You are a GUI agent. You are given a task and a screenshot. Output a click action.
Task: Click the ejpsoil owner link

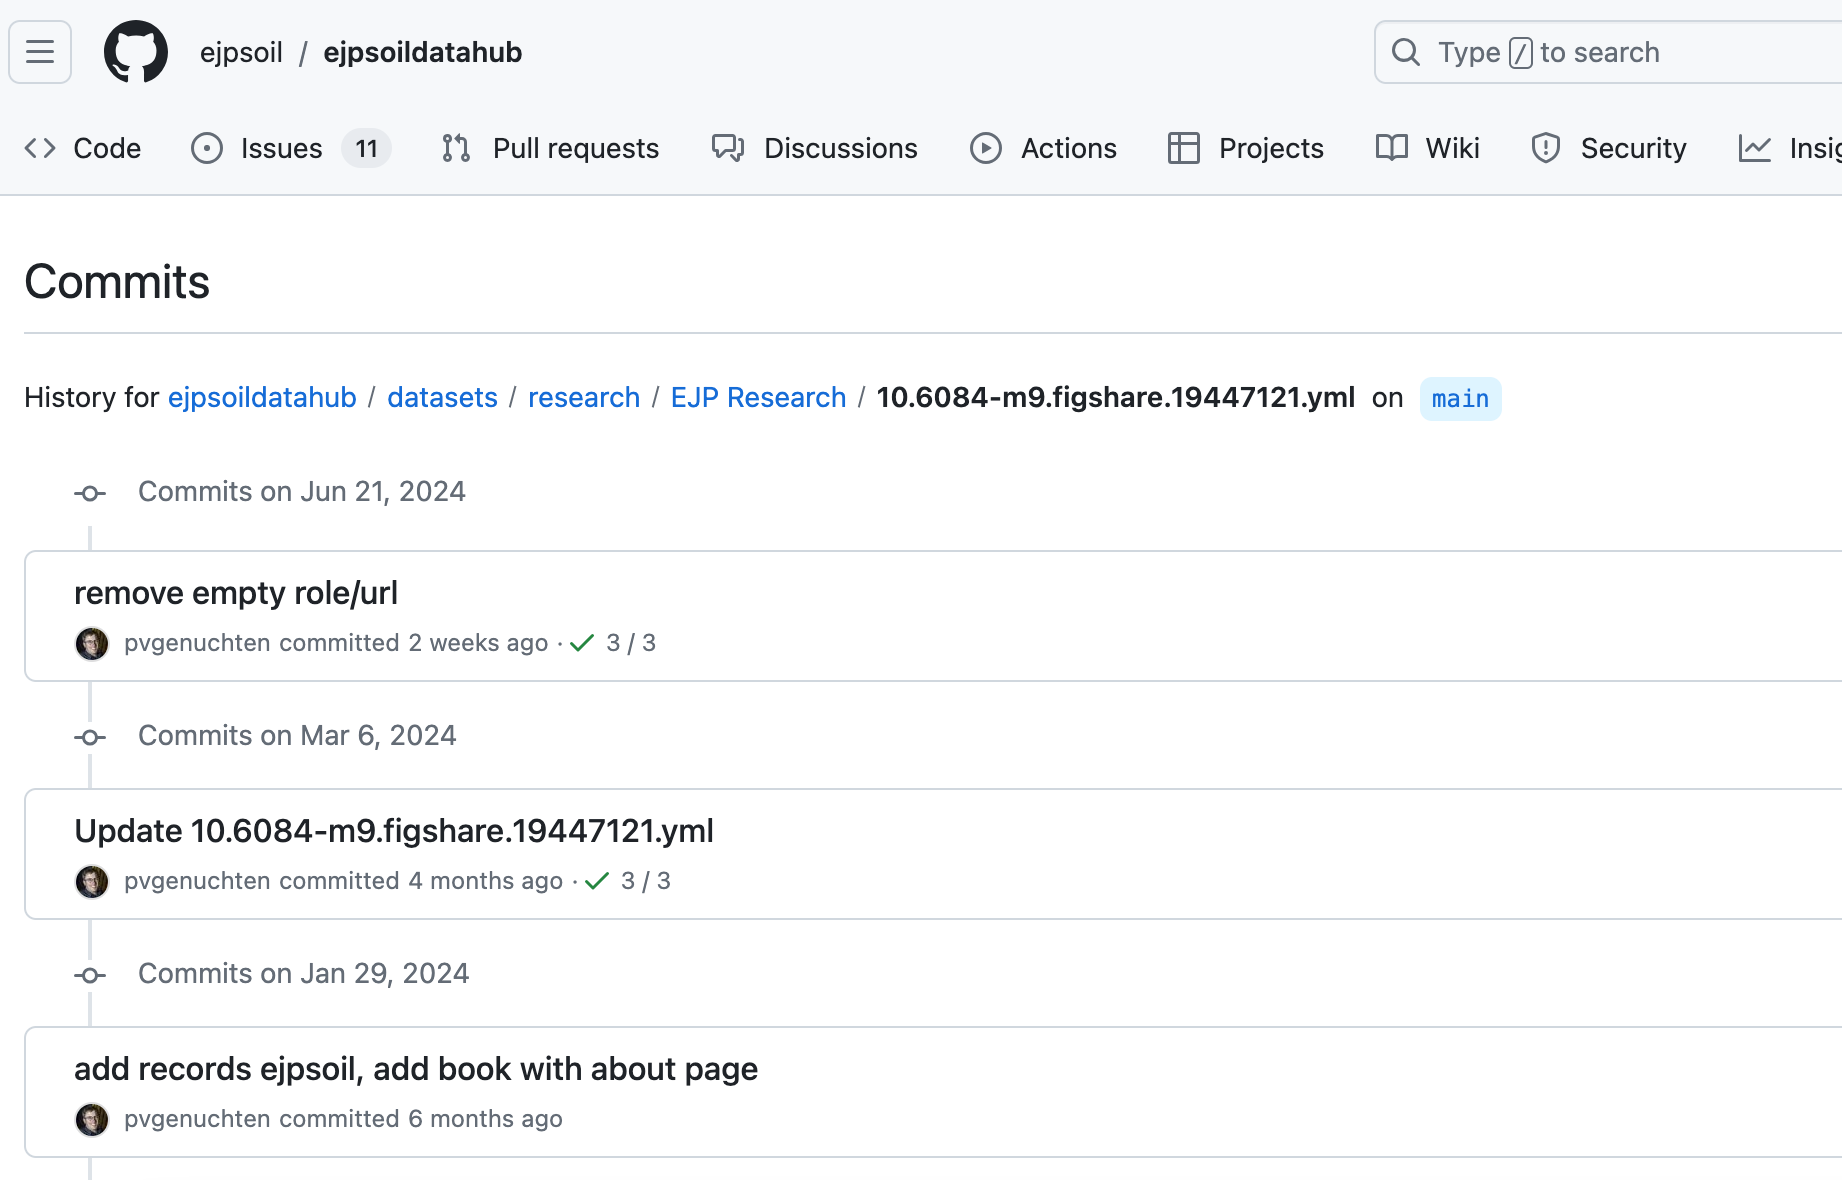click(241, 52)
